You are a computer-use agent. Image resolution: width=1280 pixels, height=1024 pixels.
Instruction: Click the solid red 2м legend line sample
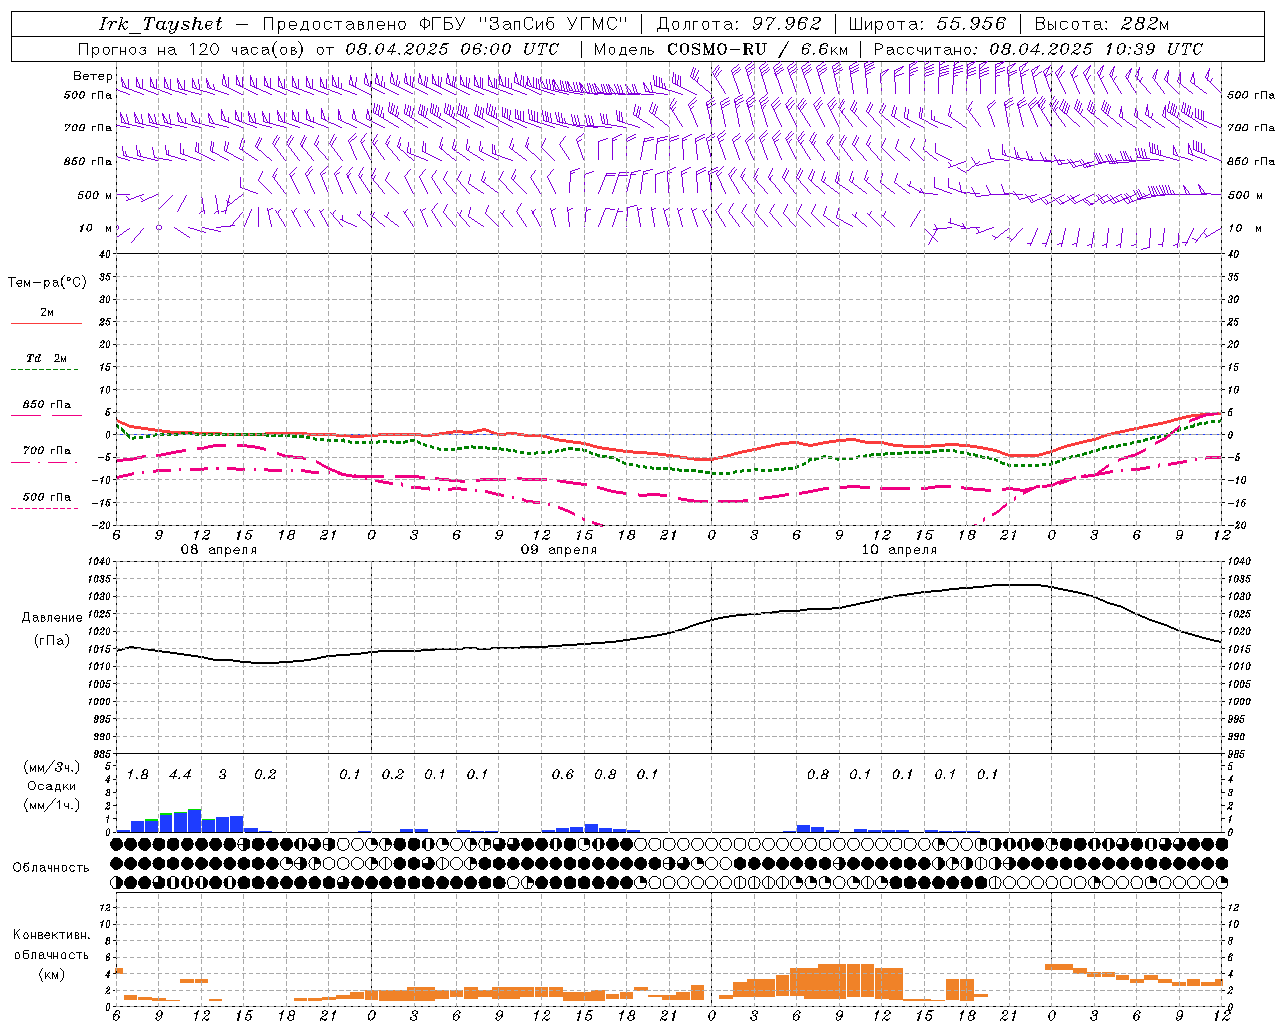tap(46, 323)
